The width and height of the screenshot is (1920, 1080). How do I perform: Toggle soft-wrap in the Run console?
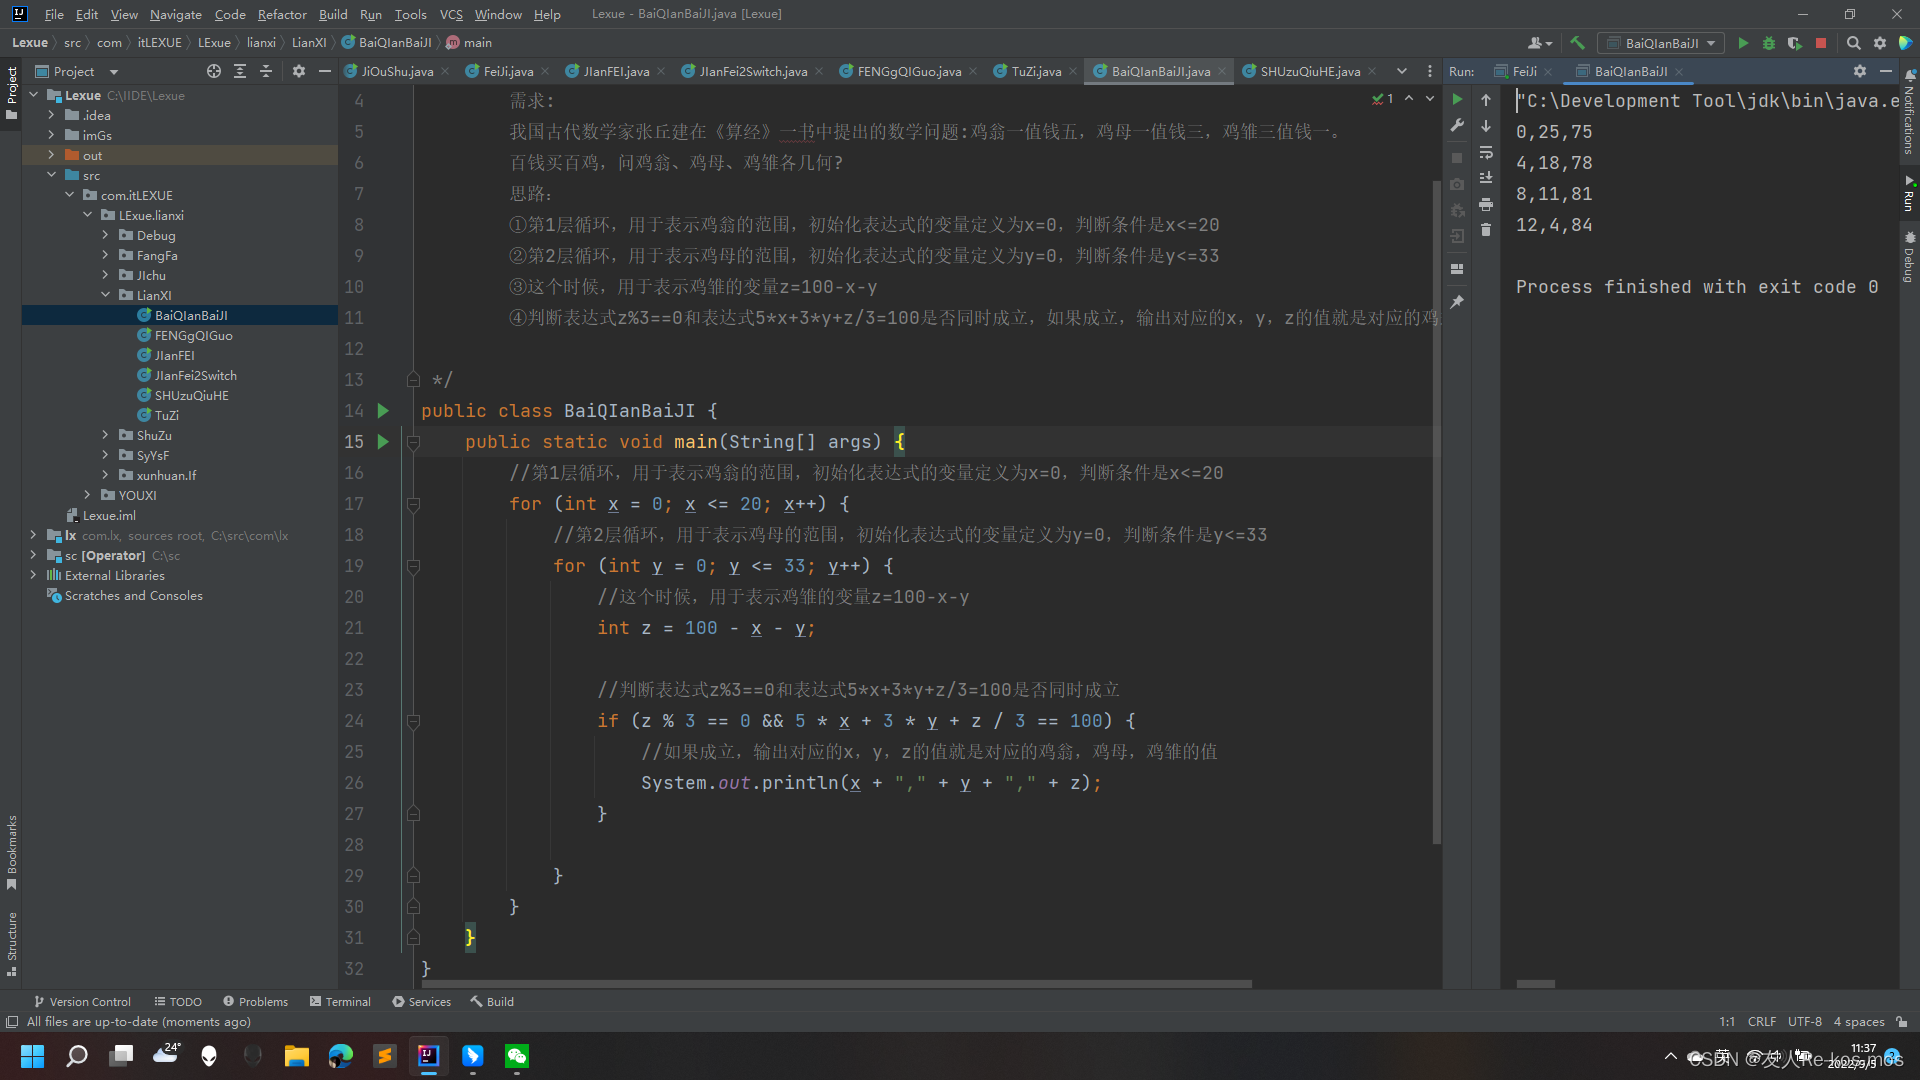(1486, 152)
